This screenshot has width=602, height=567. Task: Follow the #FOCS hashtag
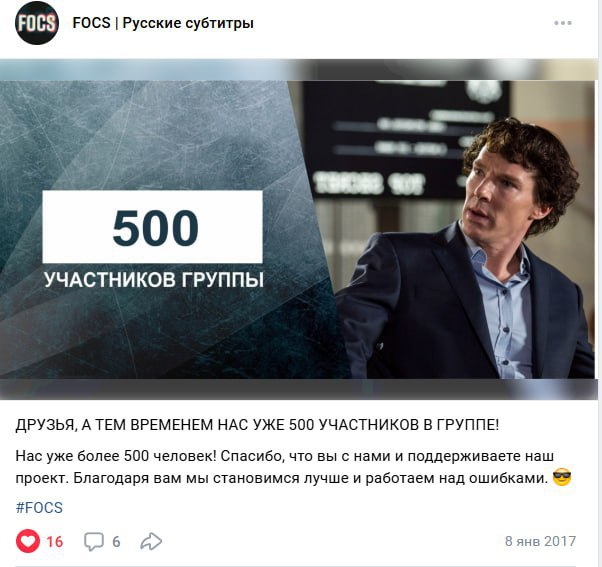click(x=39, y=507)
